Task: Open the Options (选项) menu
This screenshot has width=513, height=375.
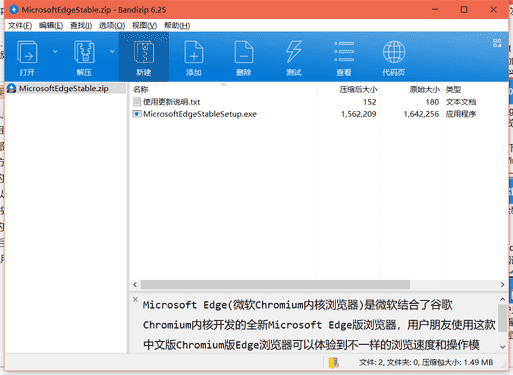Action: [112, 25]
